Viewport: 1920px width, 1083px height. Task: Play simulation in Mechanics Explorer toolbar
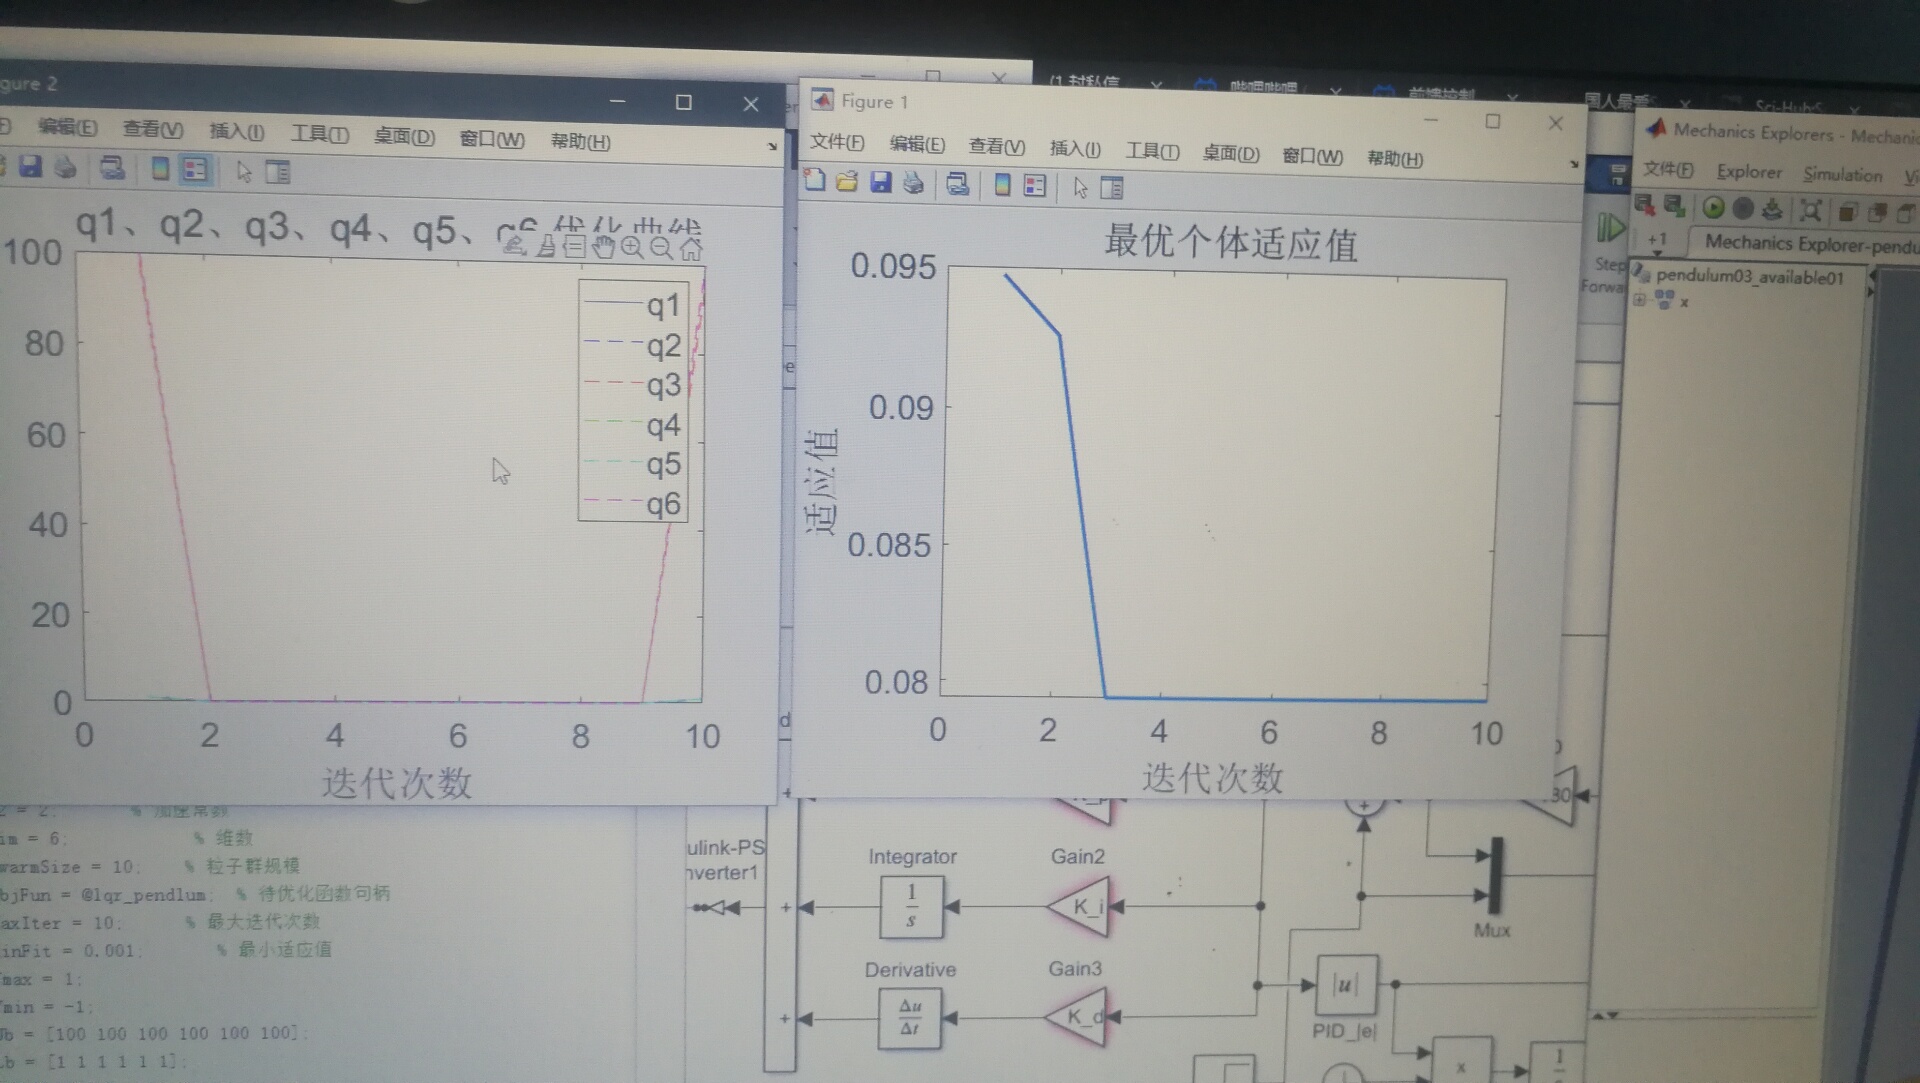(1713, 208)
